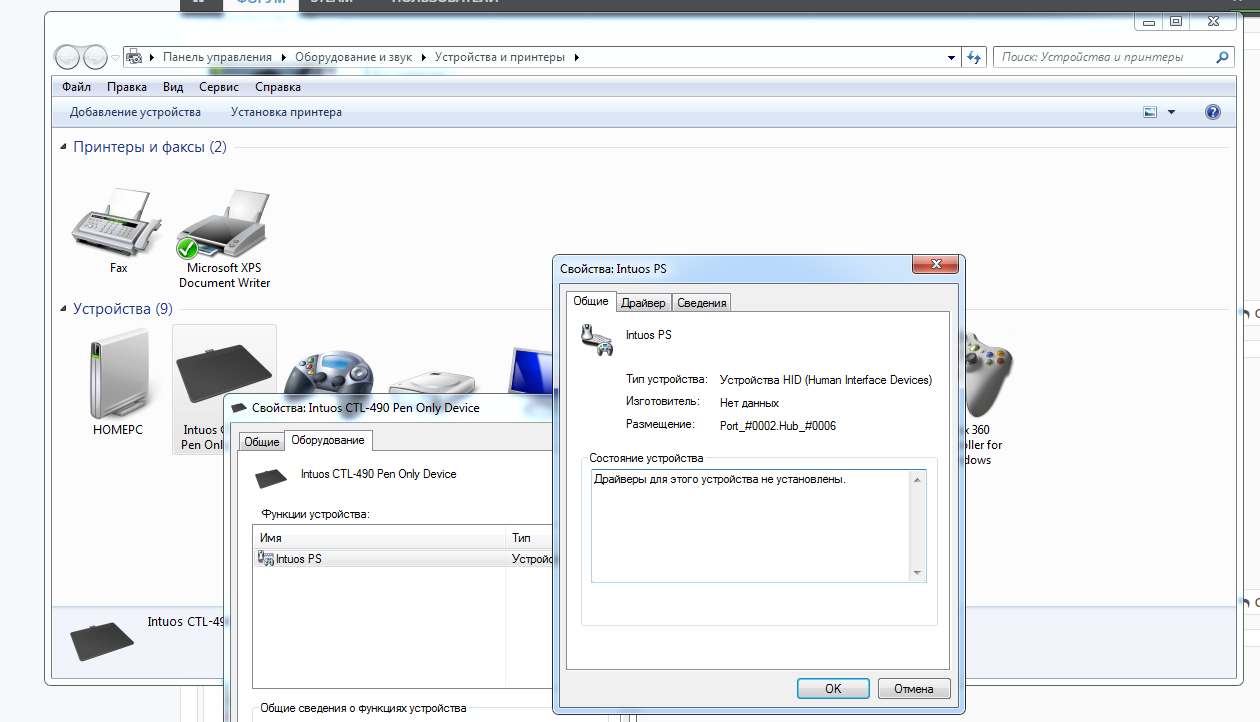
Task: Open the Fax printer icon
Action: tap(118, 224)
